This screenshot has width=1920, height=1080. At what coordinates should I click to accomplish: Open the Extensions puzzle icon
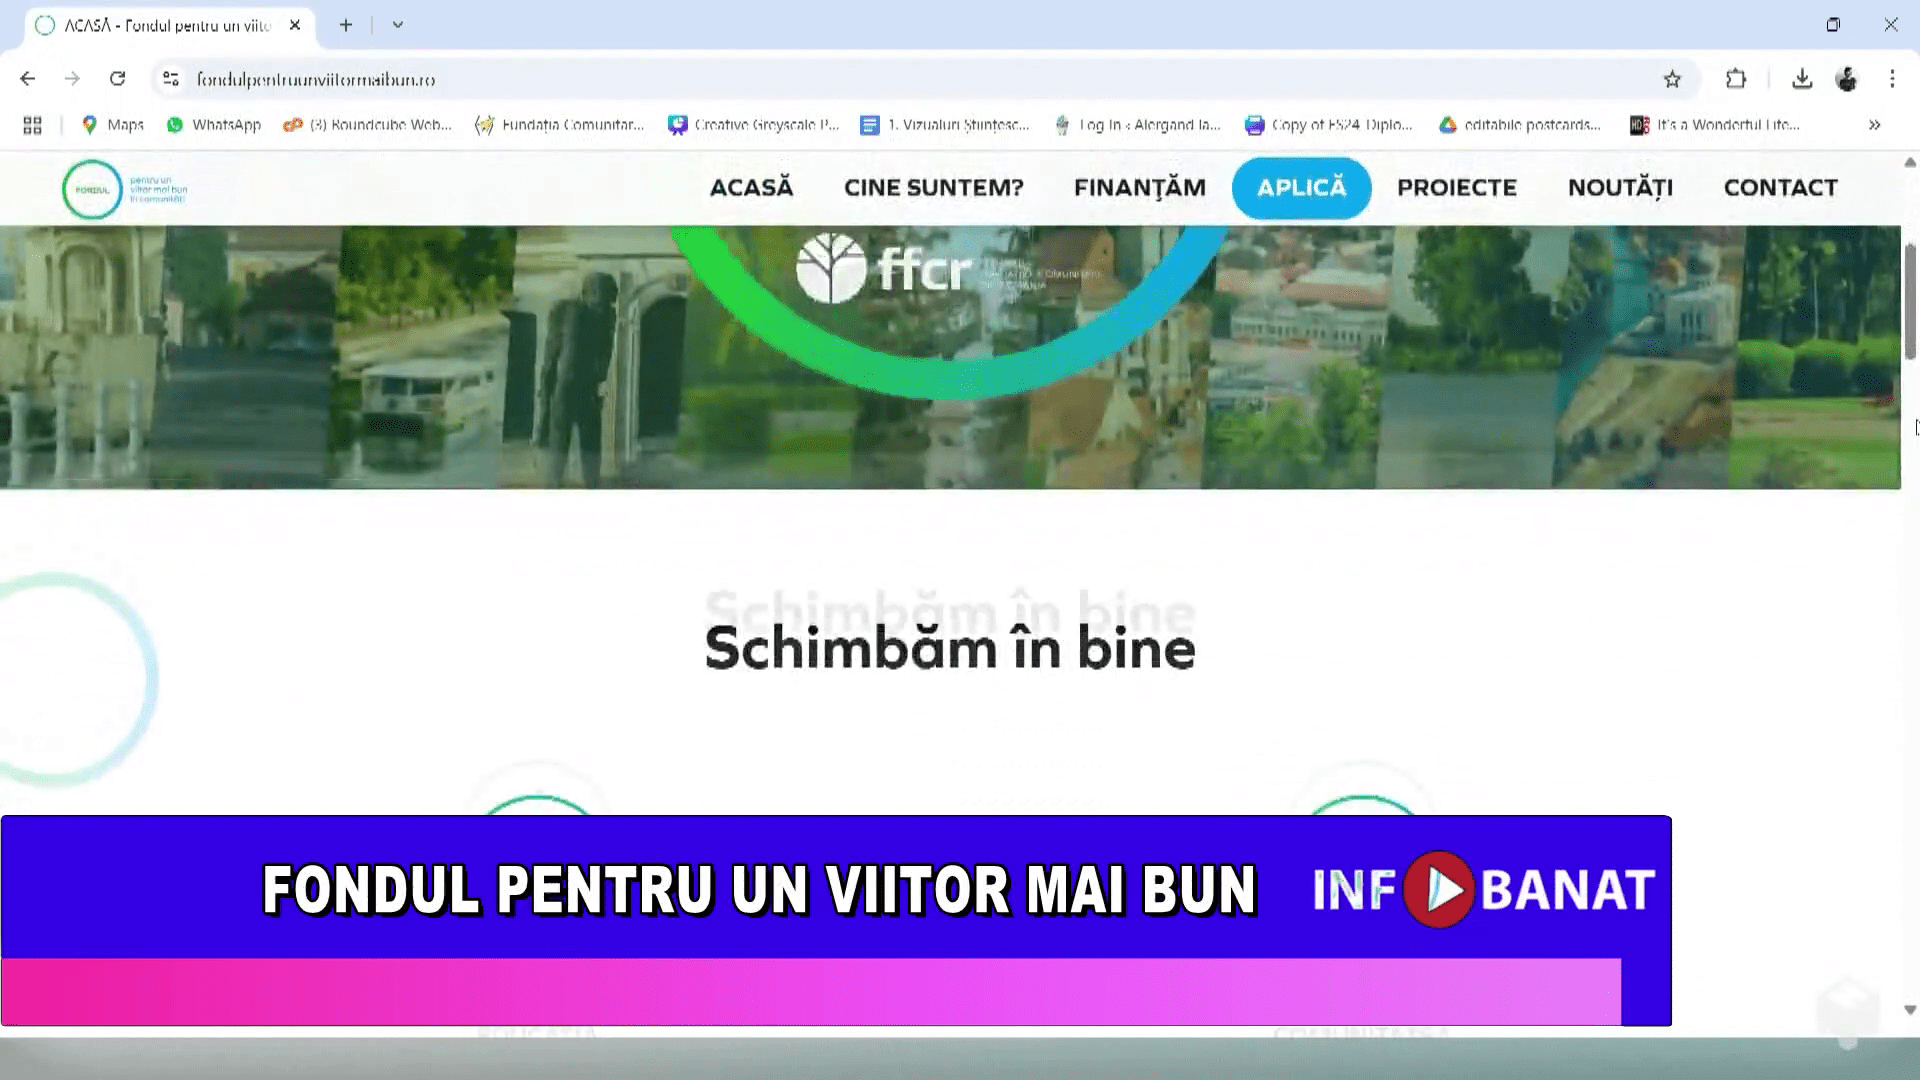click(x=1736, y=79)
